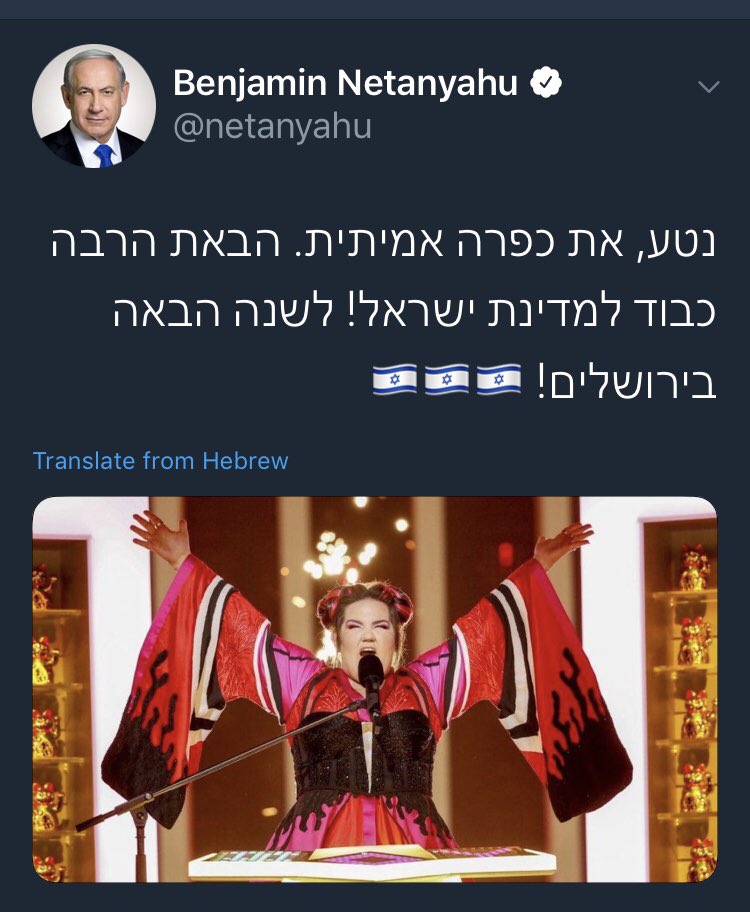Click the blue verified checkmark badge
The width and height of the screenshot is (750, 912).
[x=546, y=83]
